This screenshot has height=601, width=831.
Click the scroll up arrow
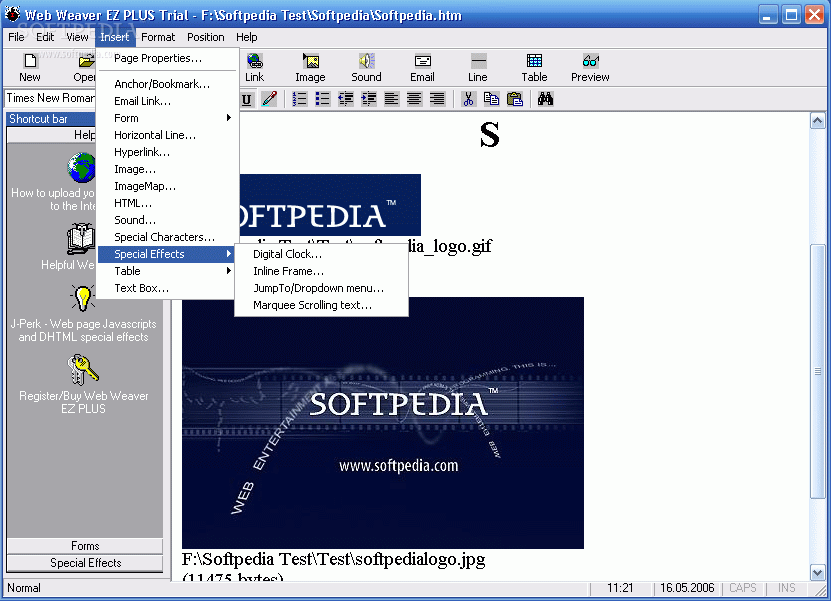pyautogui.click(x=817, y=121)
